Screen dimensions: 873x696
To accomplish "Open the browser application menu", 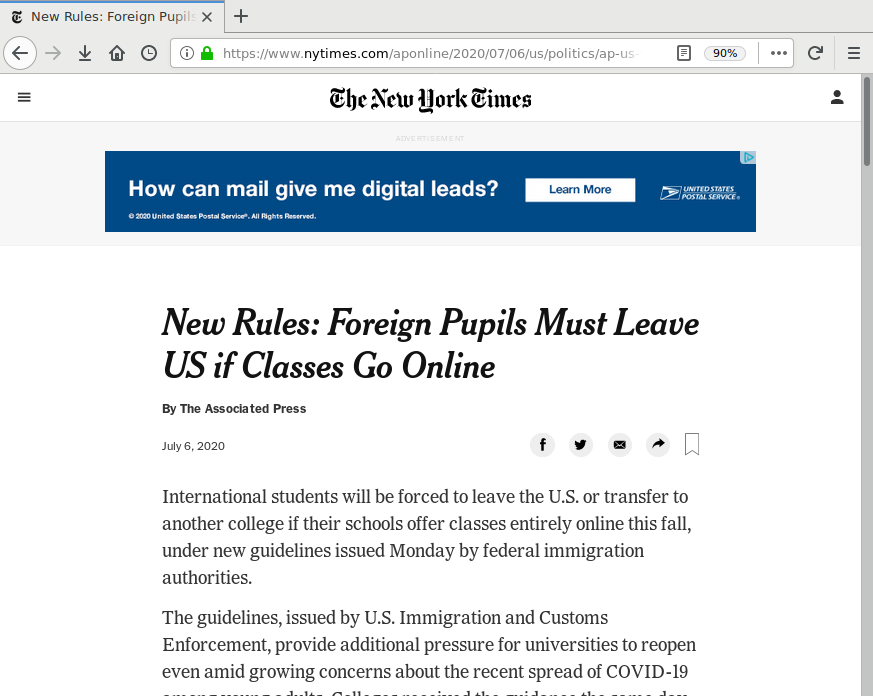I will [x=853, y=53].
